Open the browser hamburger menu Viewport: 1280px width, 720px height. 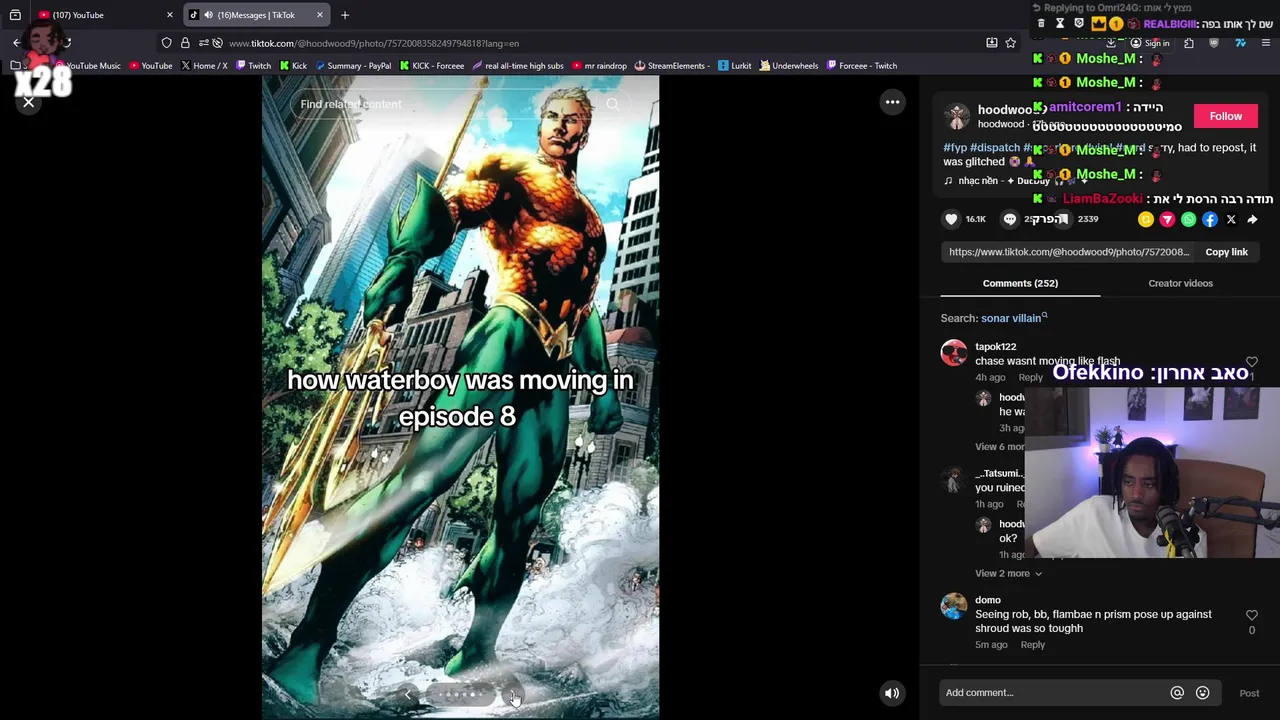(1266, 43)
